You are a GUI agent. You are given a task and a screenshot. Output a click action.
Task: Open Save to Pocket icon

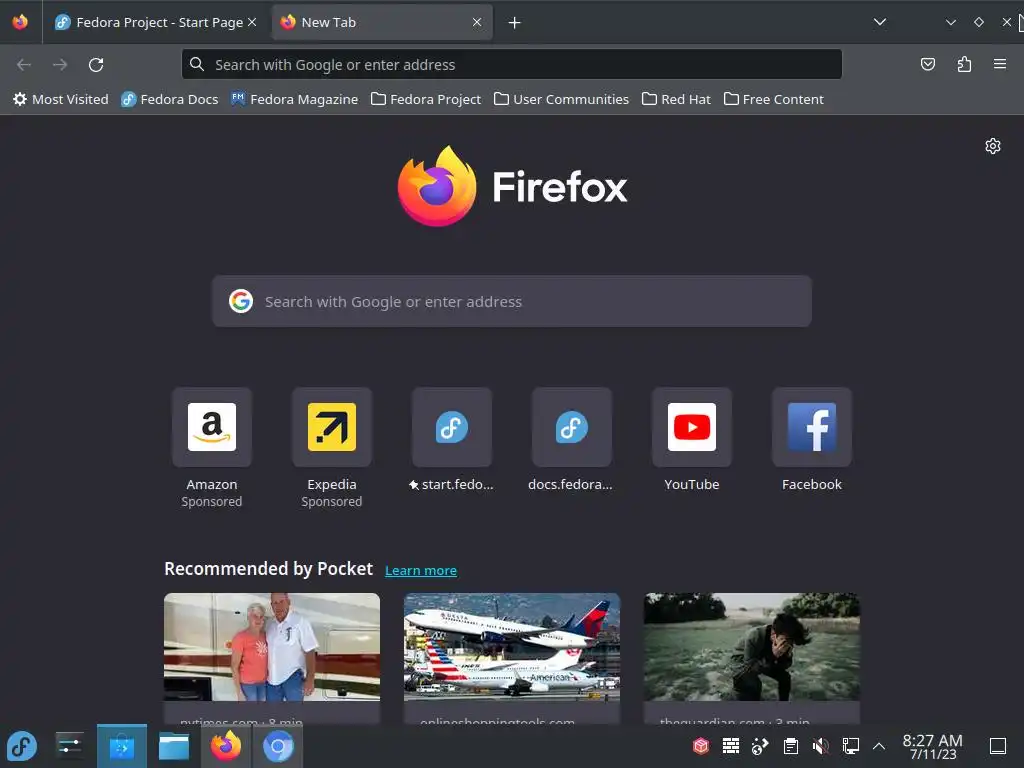coord(928,64)
